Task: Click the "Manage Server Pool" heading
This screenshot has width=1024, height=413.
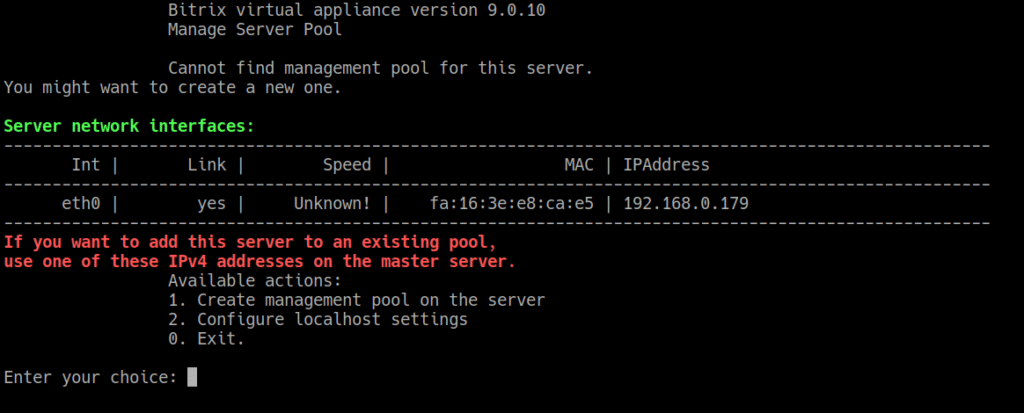Action: click(x=255, y=29)
